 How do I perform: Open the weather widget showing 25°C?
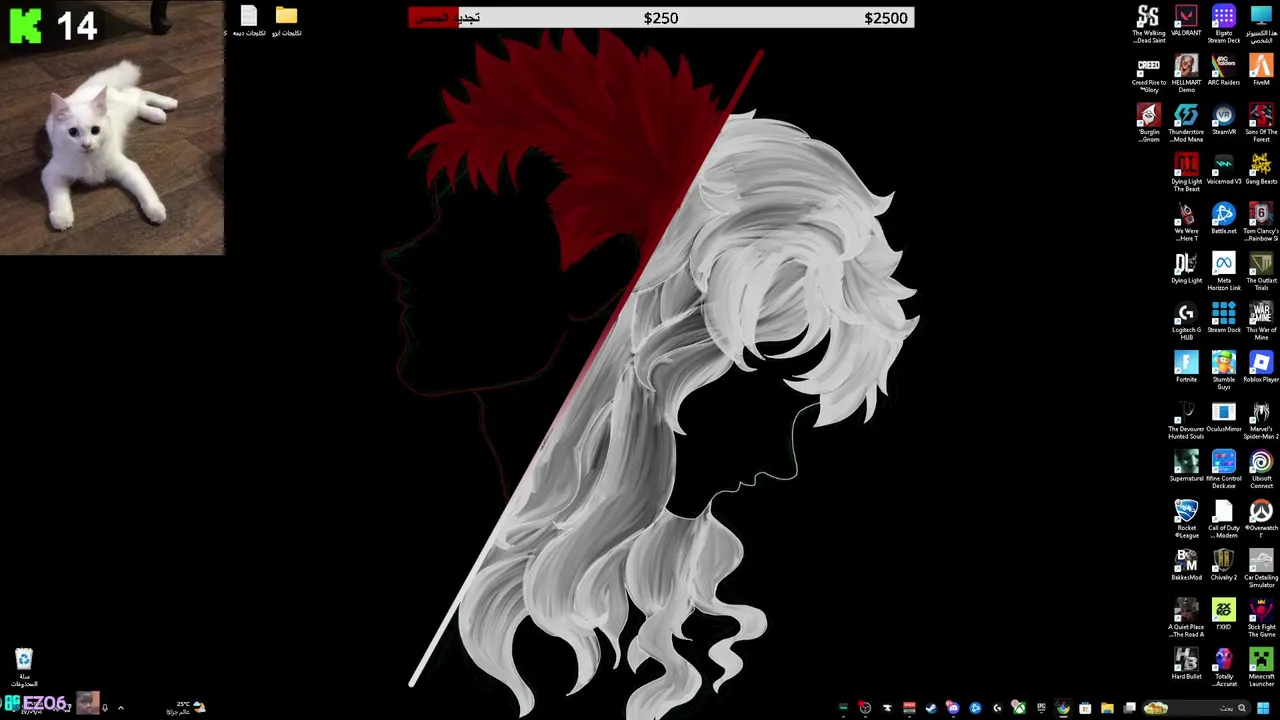point(186,708)
